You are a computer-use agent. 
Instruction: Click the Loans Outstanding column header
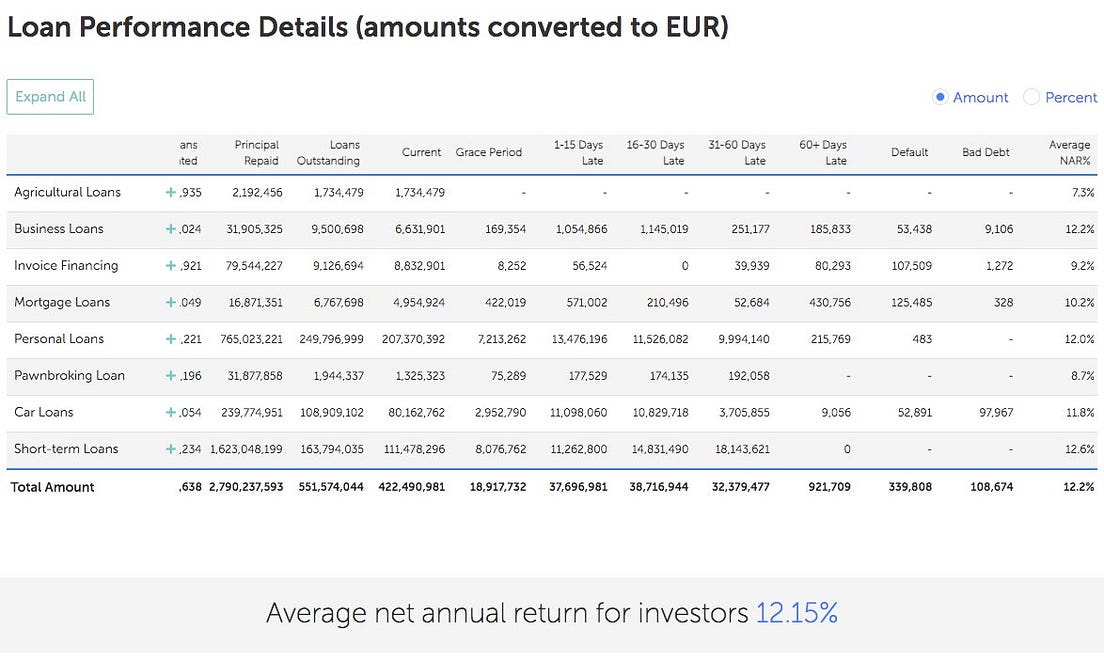click(329, 153)
